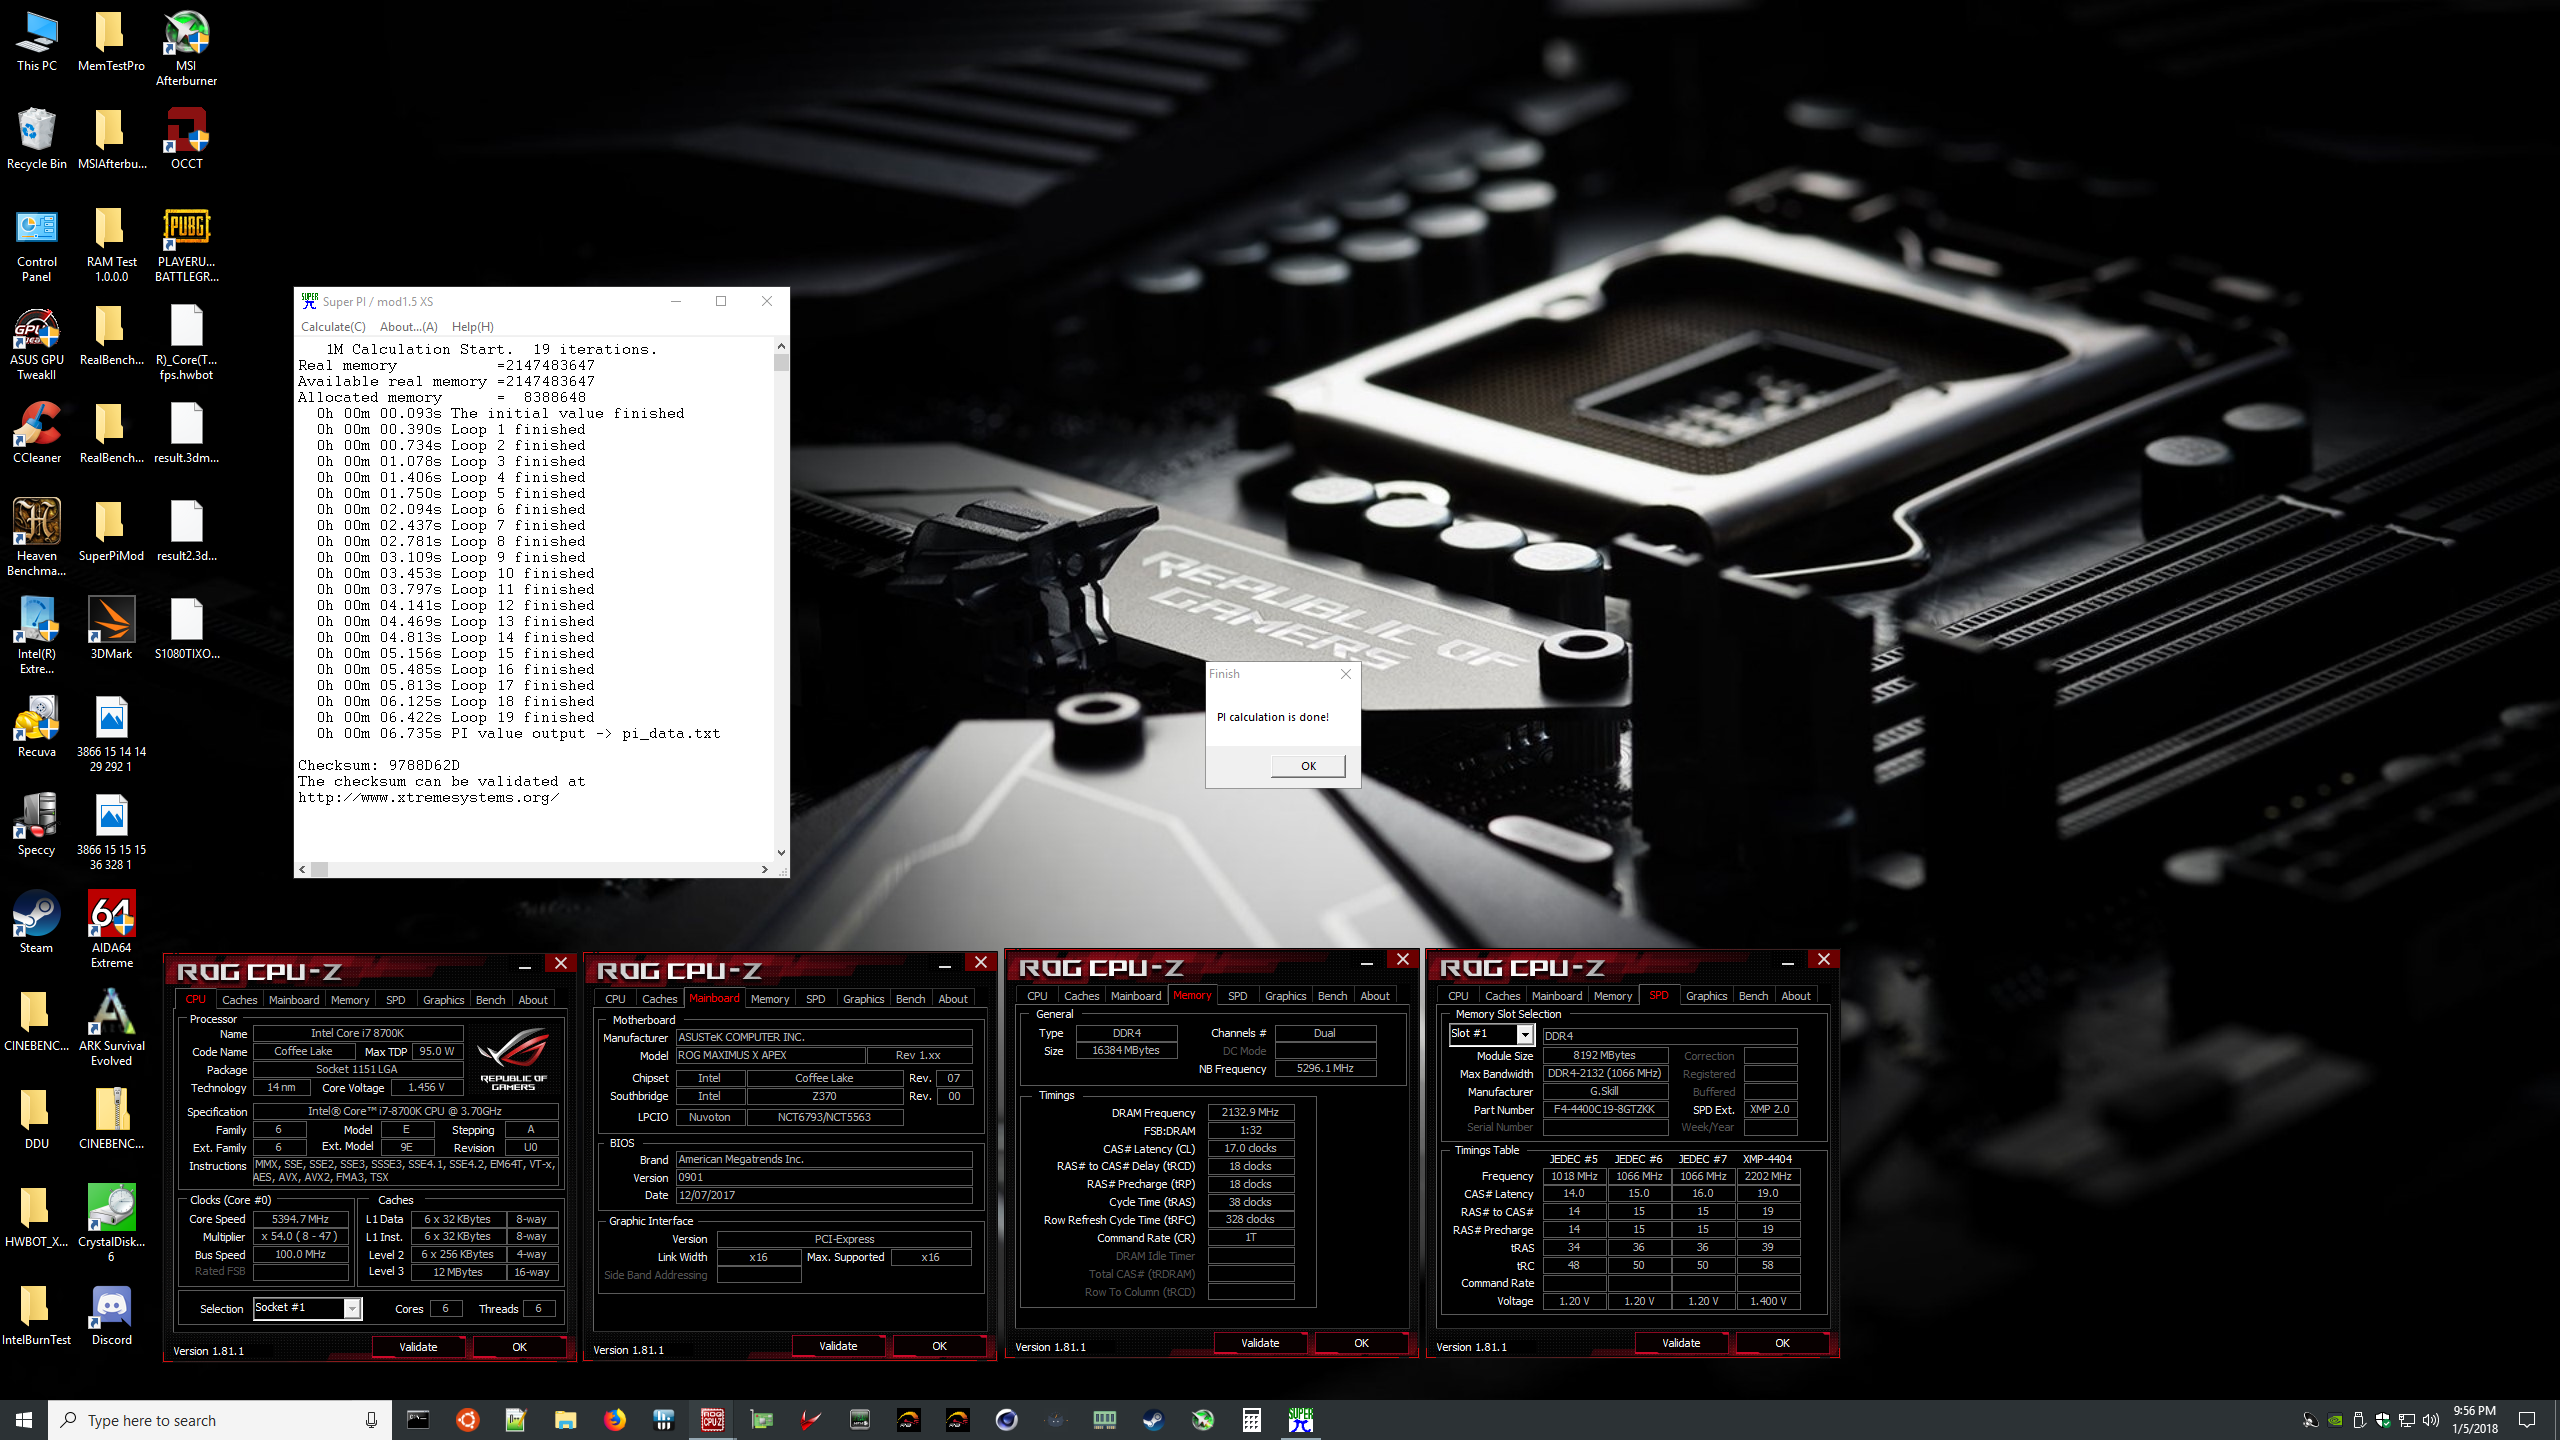The height and width of the screenshot is (1440, 2560).
Task: Click Checksum: 9788D62D line in Super PI
Action: (379, 765)
